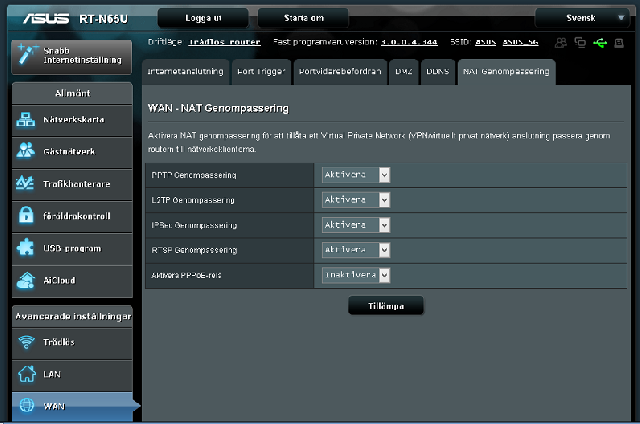Open Föräldrakontroll lock icon item
The width and height of the screenshot is (640, 424).
72,216
